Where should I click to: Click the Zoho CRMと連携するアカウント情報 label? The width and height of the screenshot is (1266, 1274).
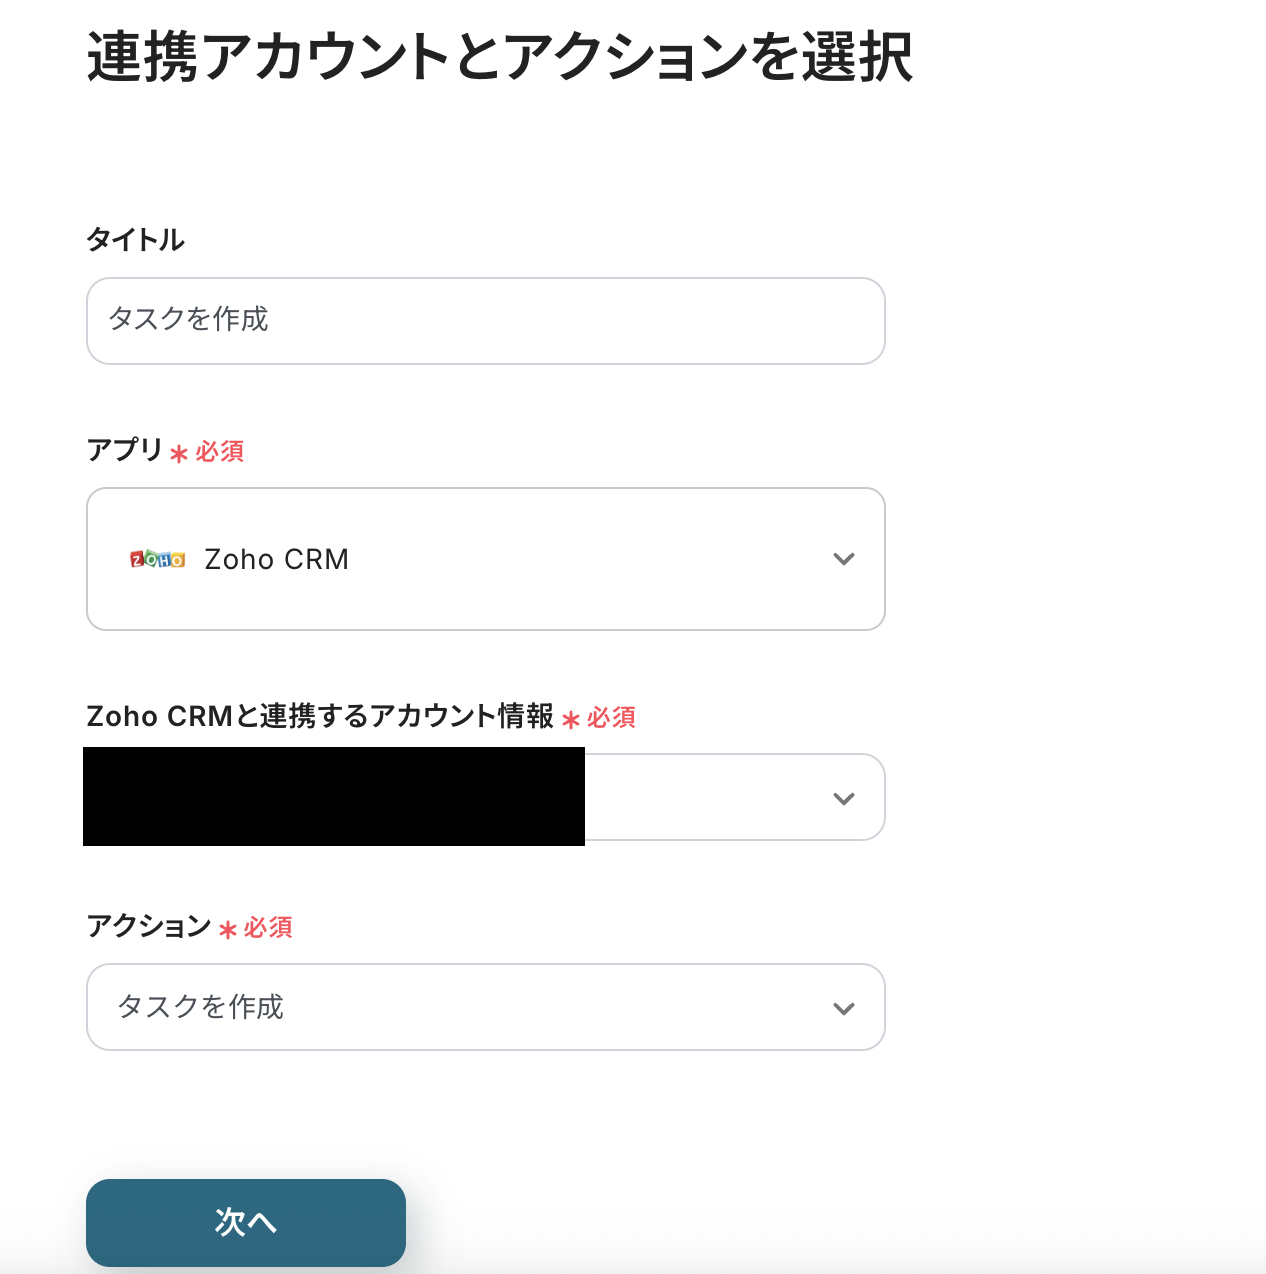pos(320,716)
